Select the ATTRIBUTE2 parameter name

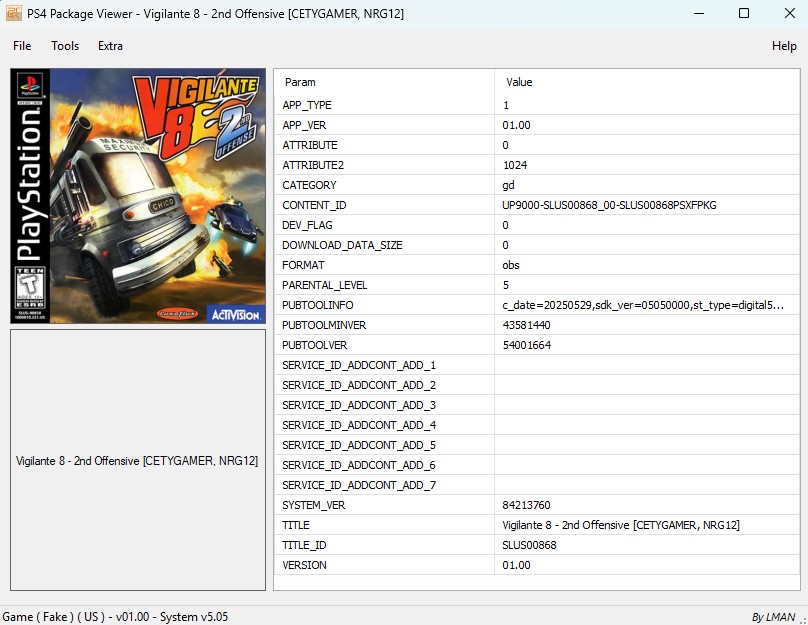313,165
